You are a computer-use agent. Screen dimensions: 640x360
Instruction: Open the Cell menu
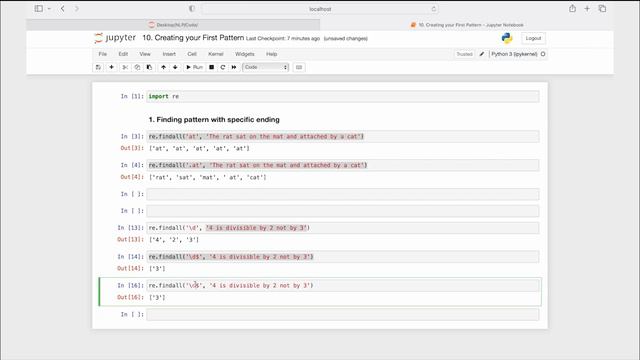click(192, 54)
